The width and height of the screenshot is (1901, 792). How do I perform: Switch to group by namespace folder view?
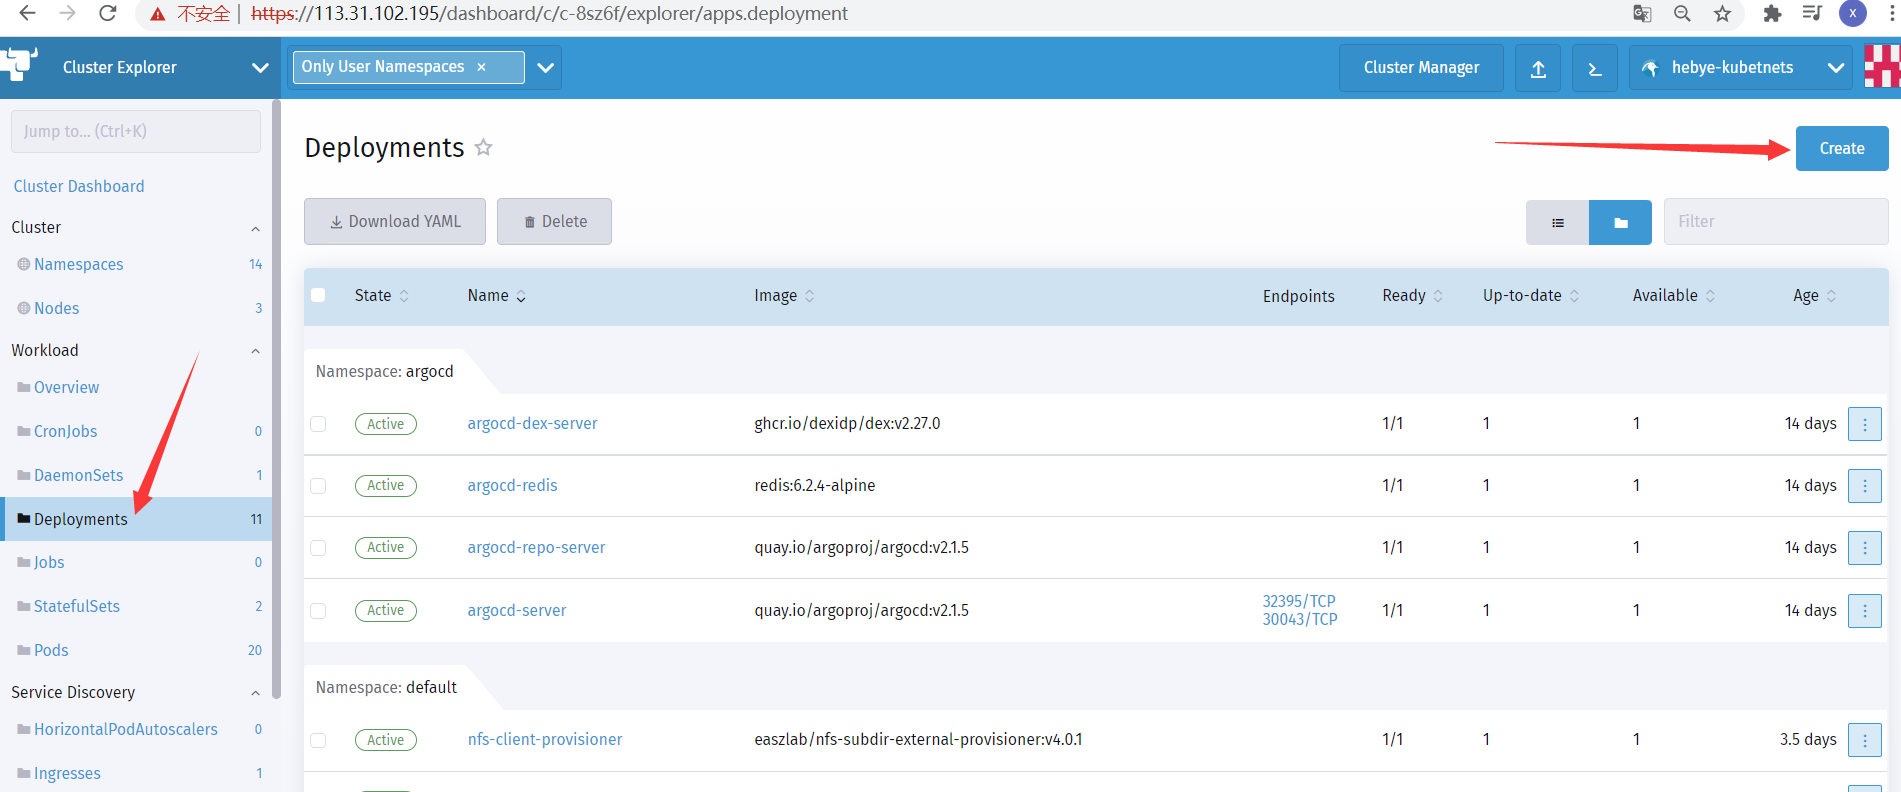(x=1620, y=222)
